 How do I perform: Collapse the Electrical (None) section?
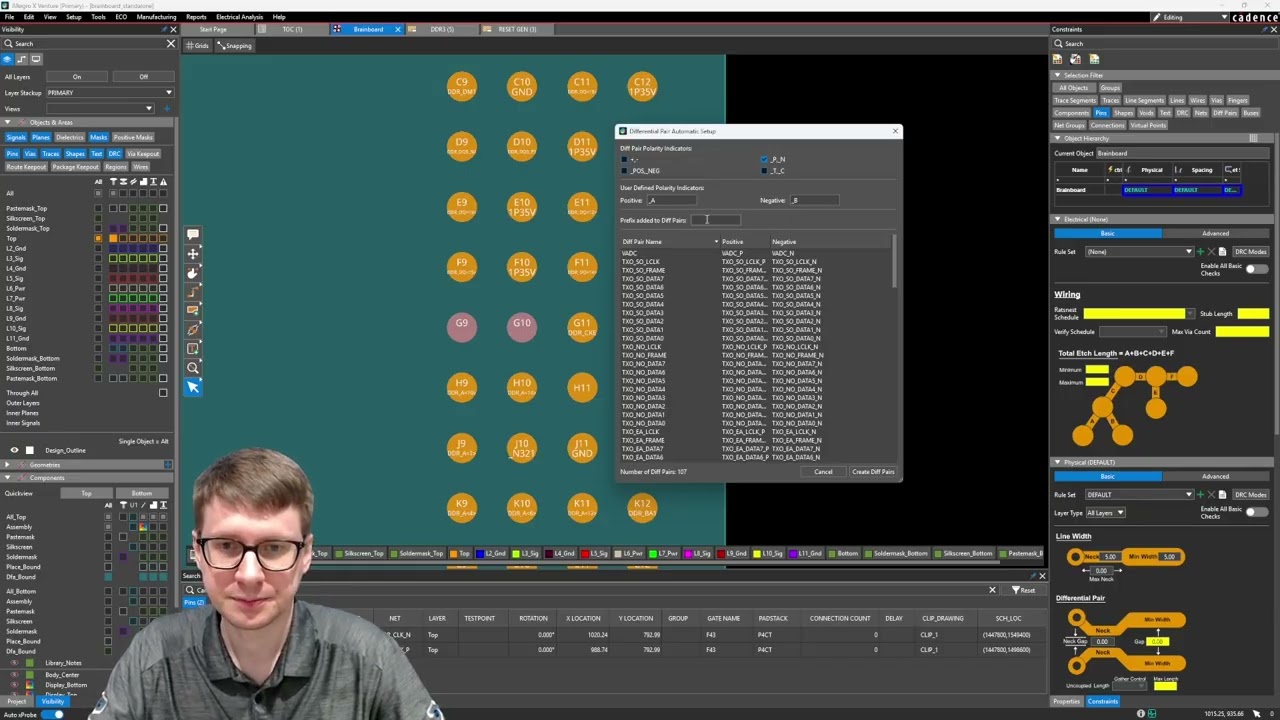1057,219
